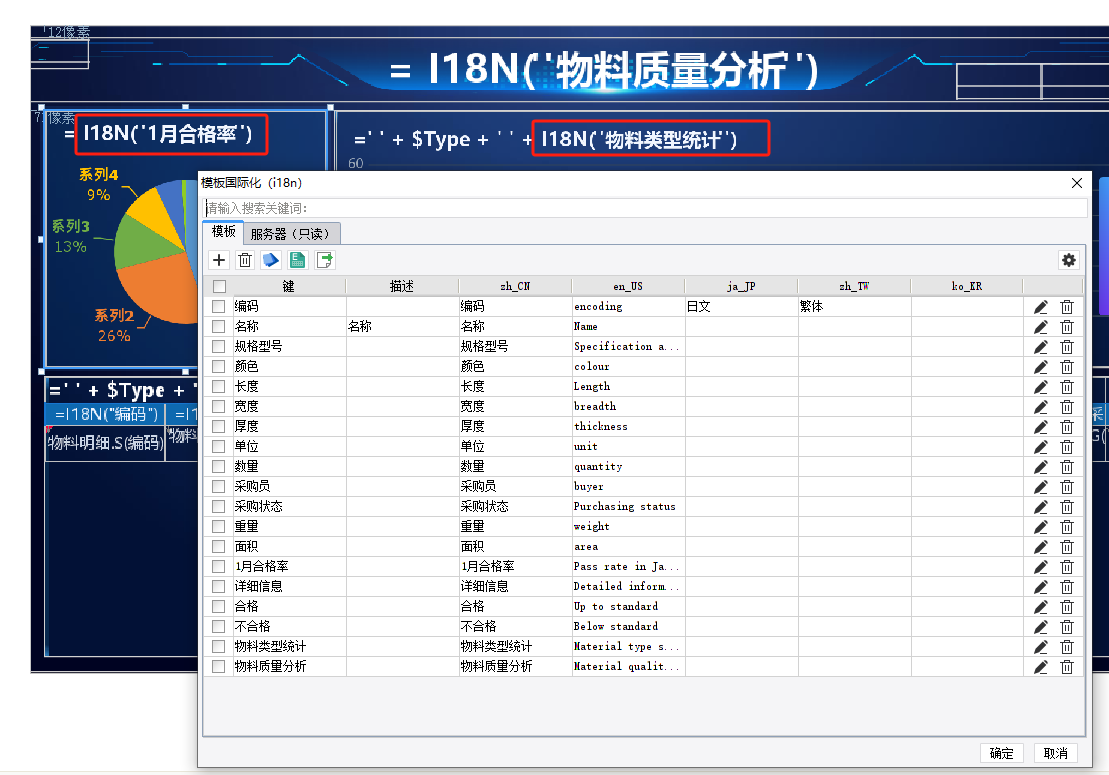Click the 取消 button
This screenshot has height=775, width=1109.
coord(1056,753)
